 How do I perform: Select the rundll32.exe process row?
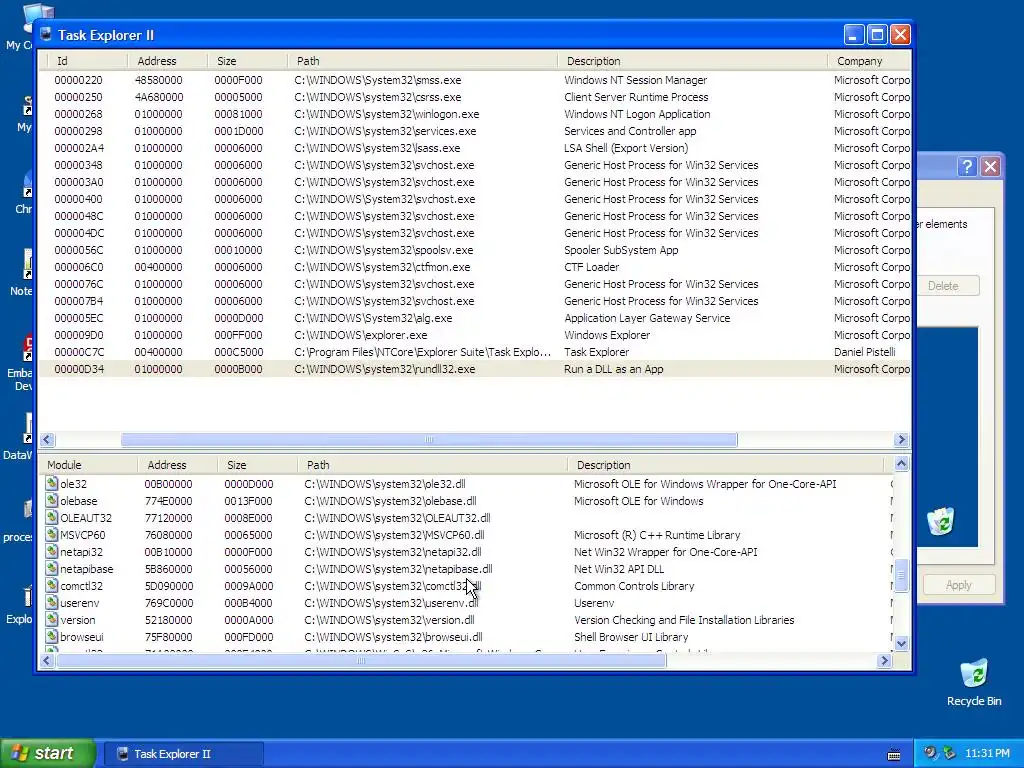474,368
